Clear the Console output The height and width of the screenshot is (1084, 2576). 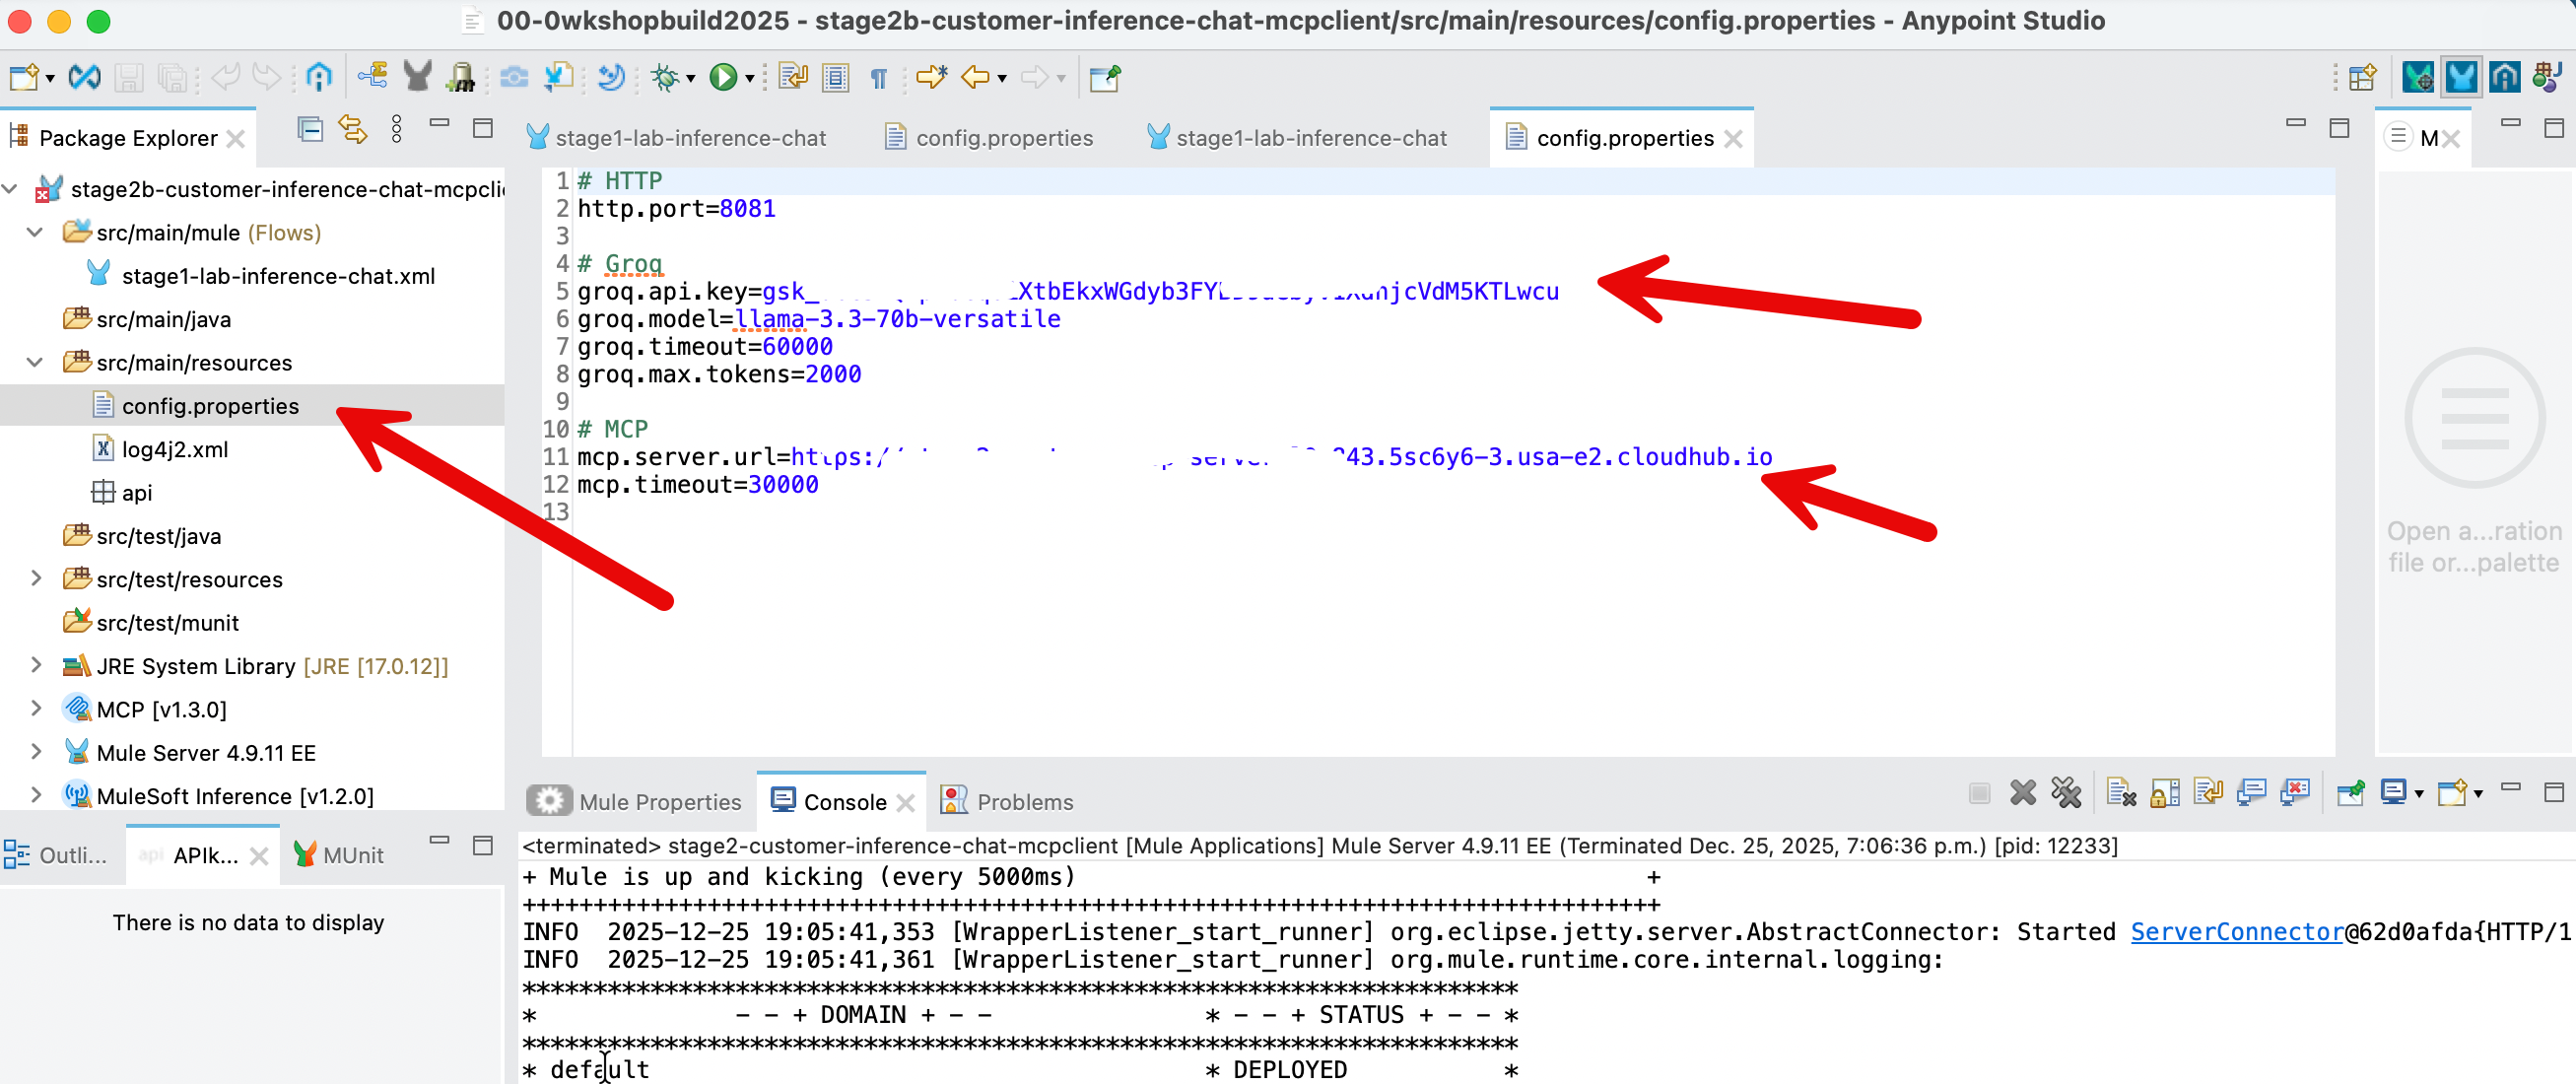tap(2120, 792)
